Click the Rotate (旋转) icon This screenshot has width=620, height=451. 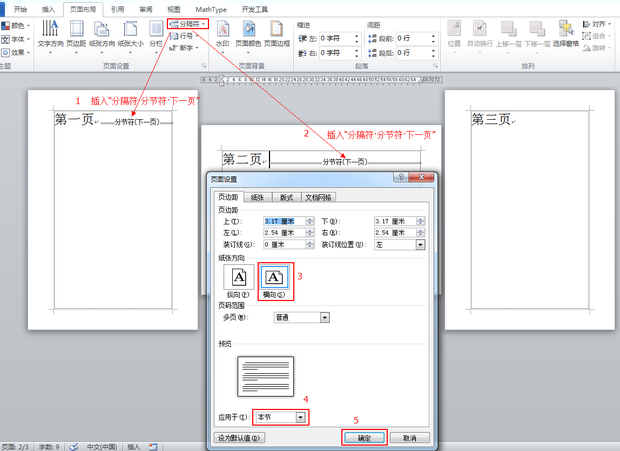point(596,48)
